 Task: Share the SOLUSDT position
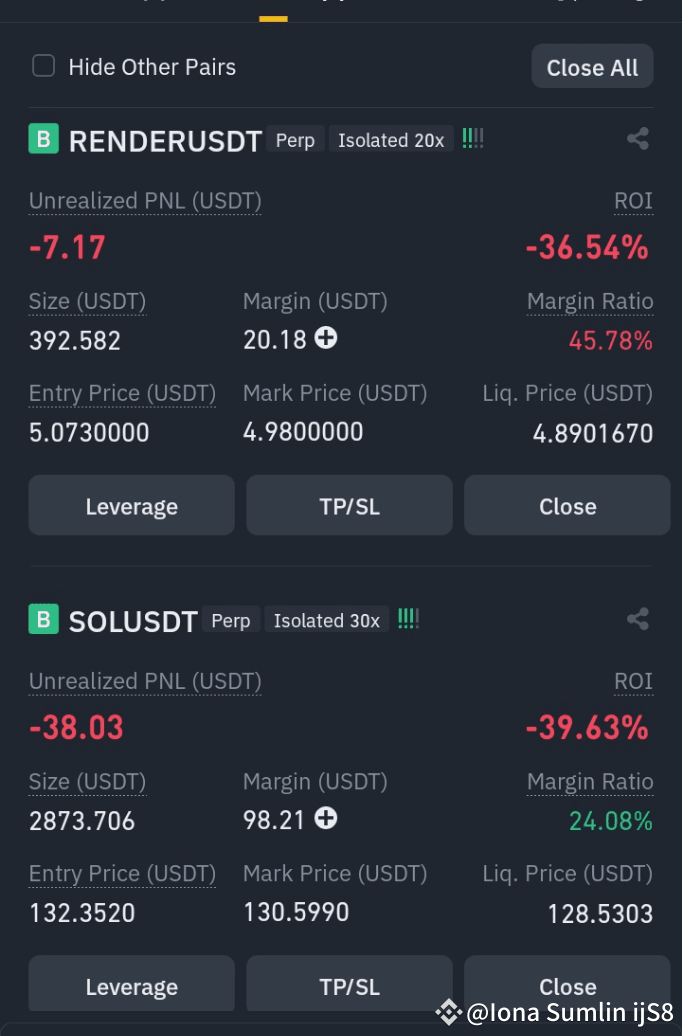tap(638, 619)
